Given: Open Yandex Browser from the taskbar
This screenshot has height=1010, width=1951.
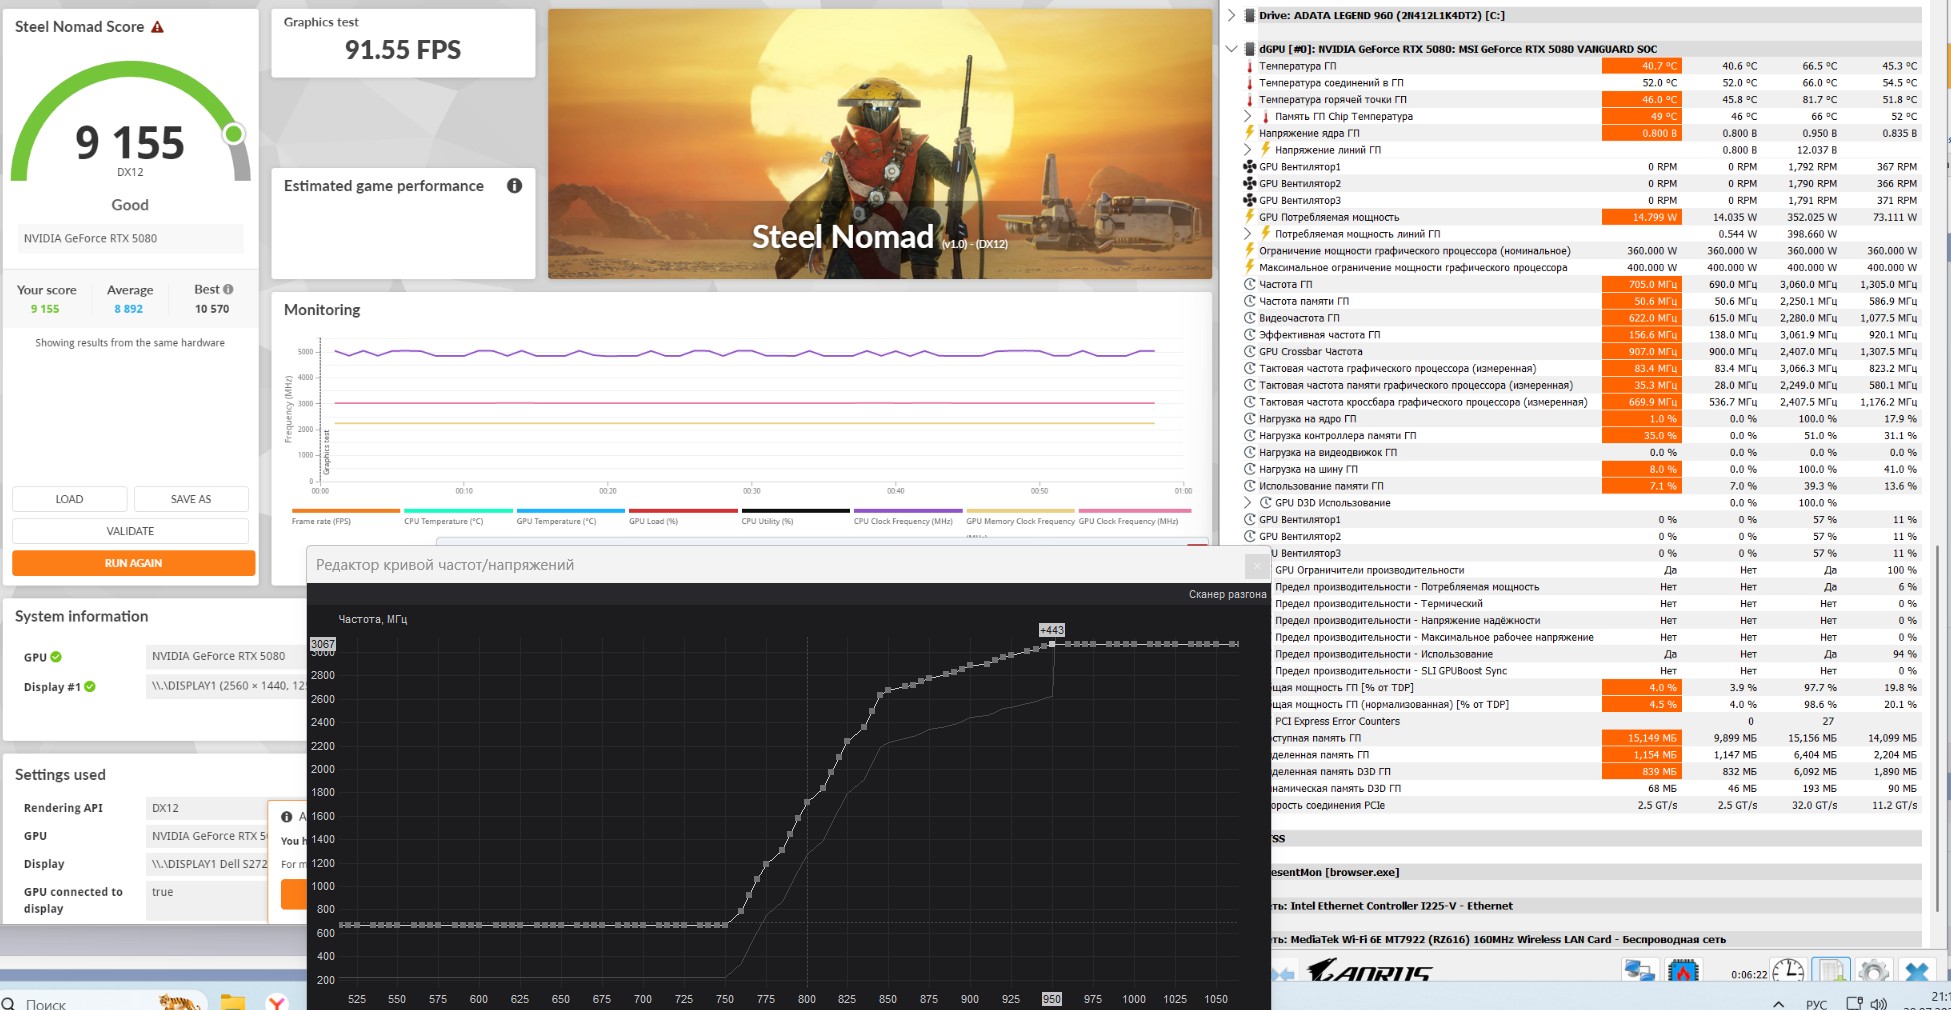Looking at the screenshot, I should 277,1001.
